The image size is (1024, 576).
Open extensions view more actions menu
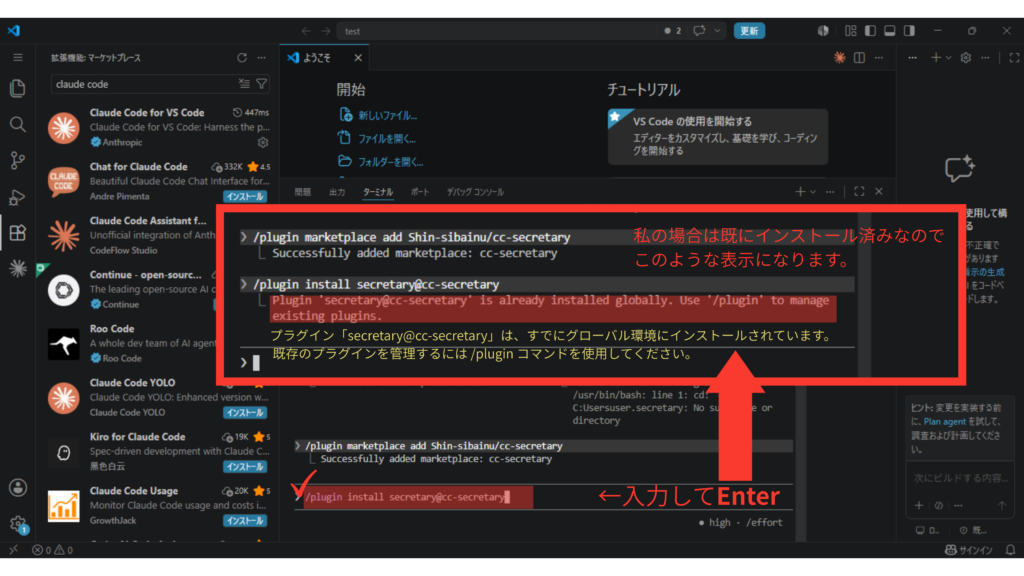pyautogui.click(x=262, y=57)
